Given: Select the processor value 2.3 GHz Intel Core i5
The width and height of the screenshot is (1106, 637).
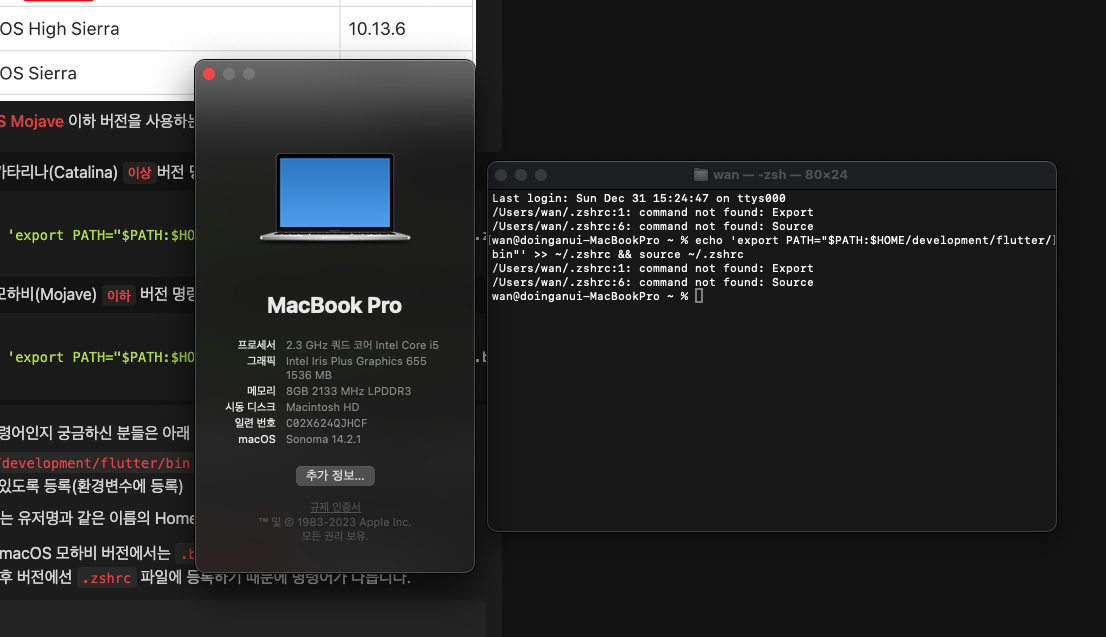Looking at the screenshot, I should [x=362, y=345].
